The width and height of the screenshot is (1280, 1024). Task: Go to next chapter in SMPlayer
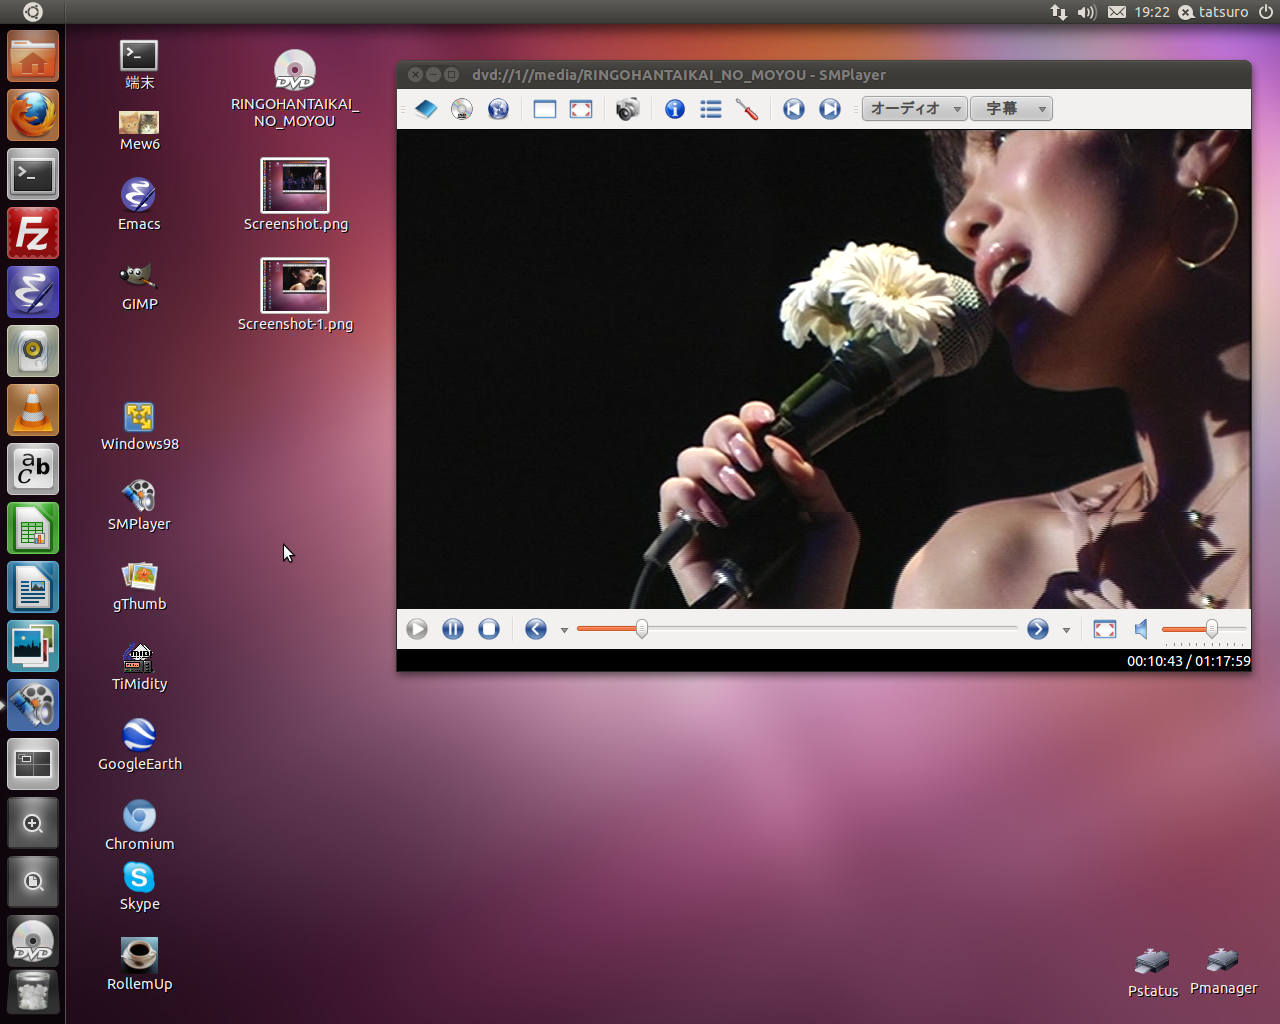point(830,109)
